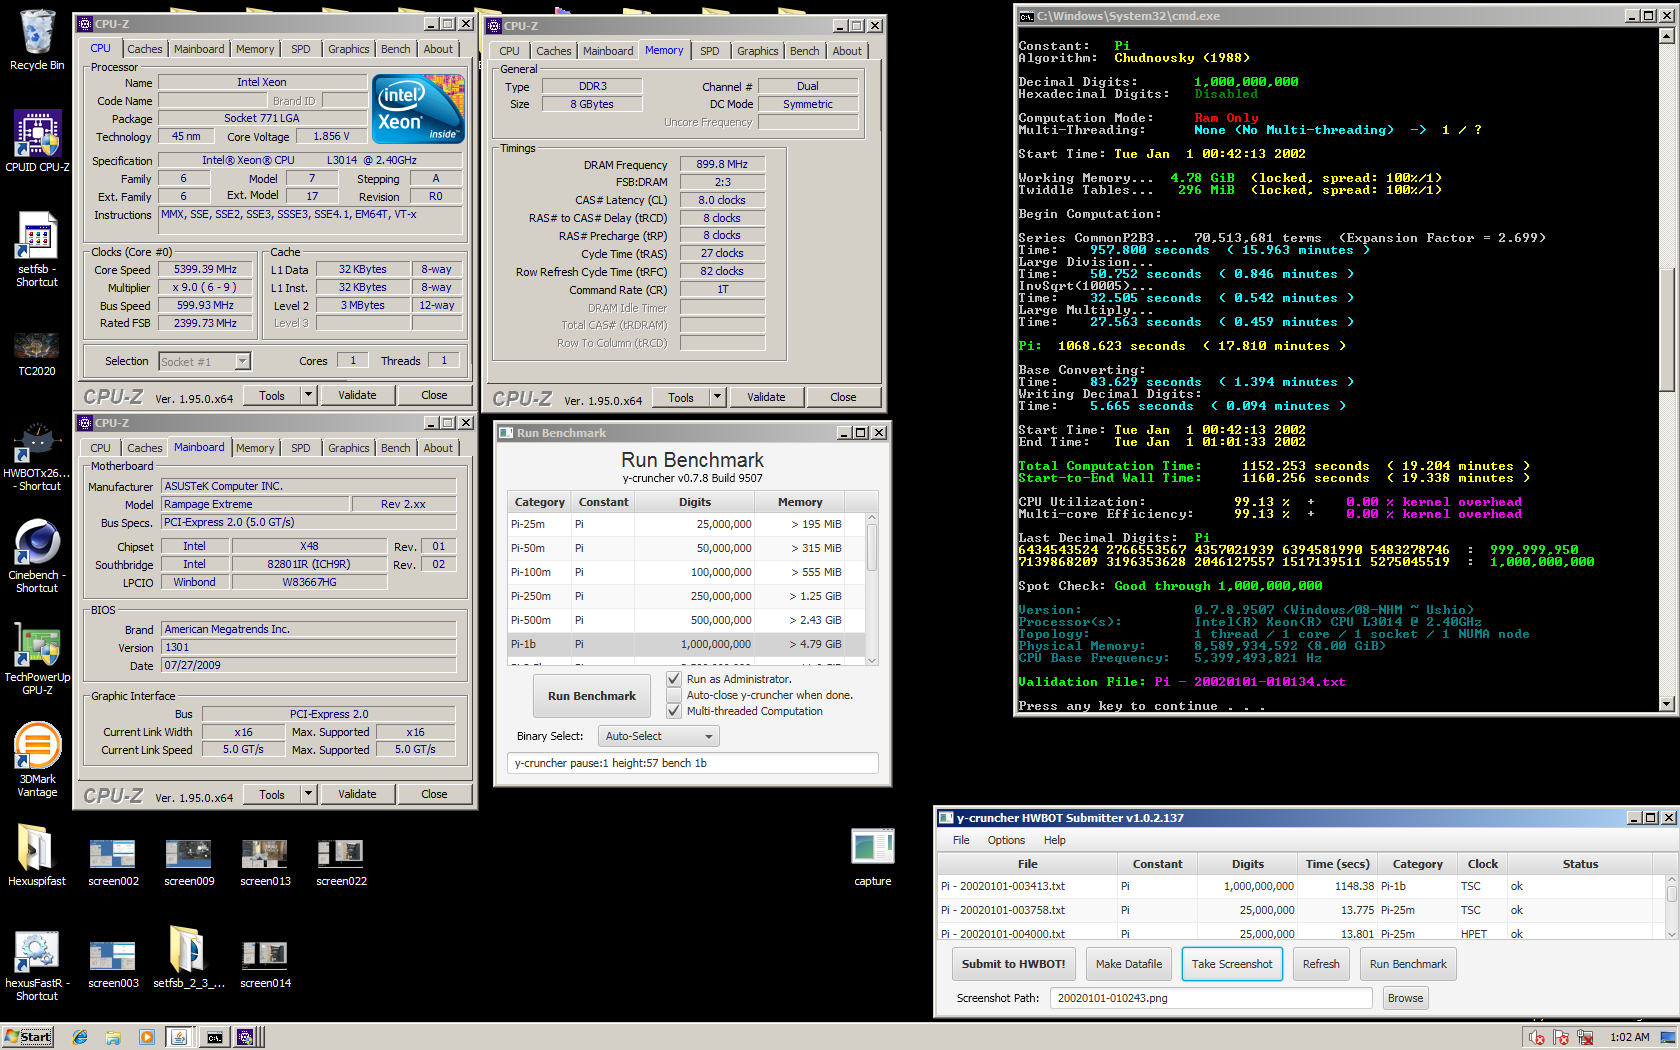The height and width of the screenshot is (1050, 1680).
Task: Click the Run Benchmark button in the benchmark dialog
Action: pyautogui.click(x=592, y=696)
